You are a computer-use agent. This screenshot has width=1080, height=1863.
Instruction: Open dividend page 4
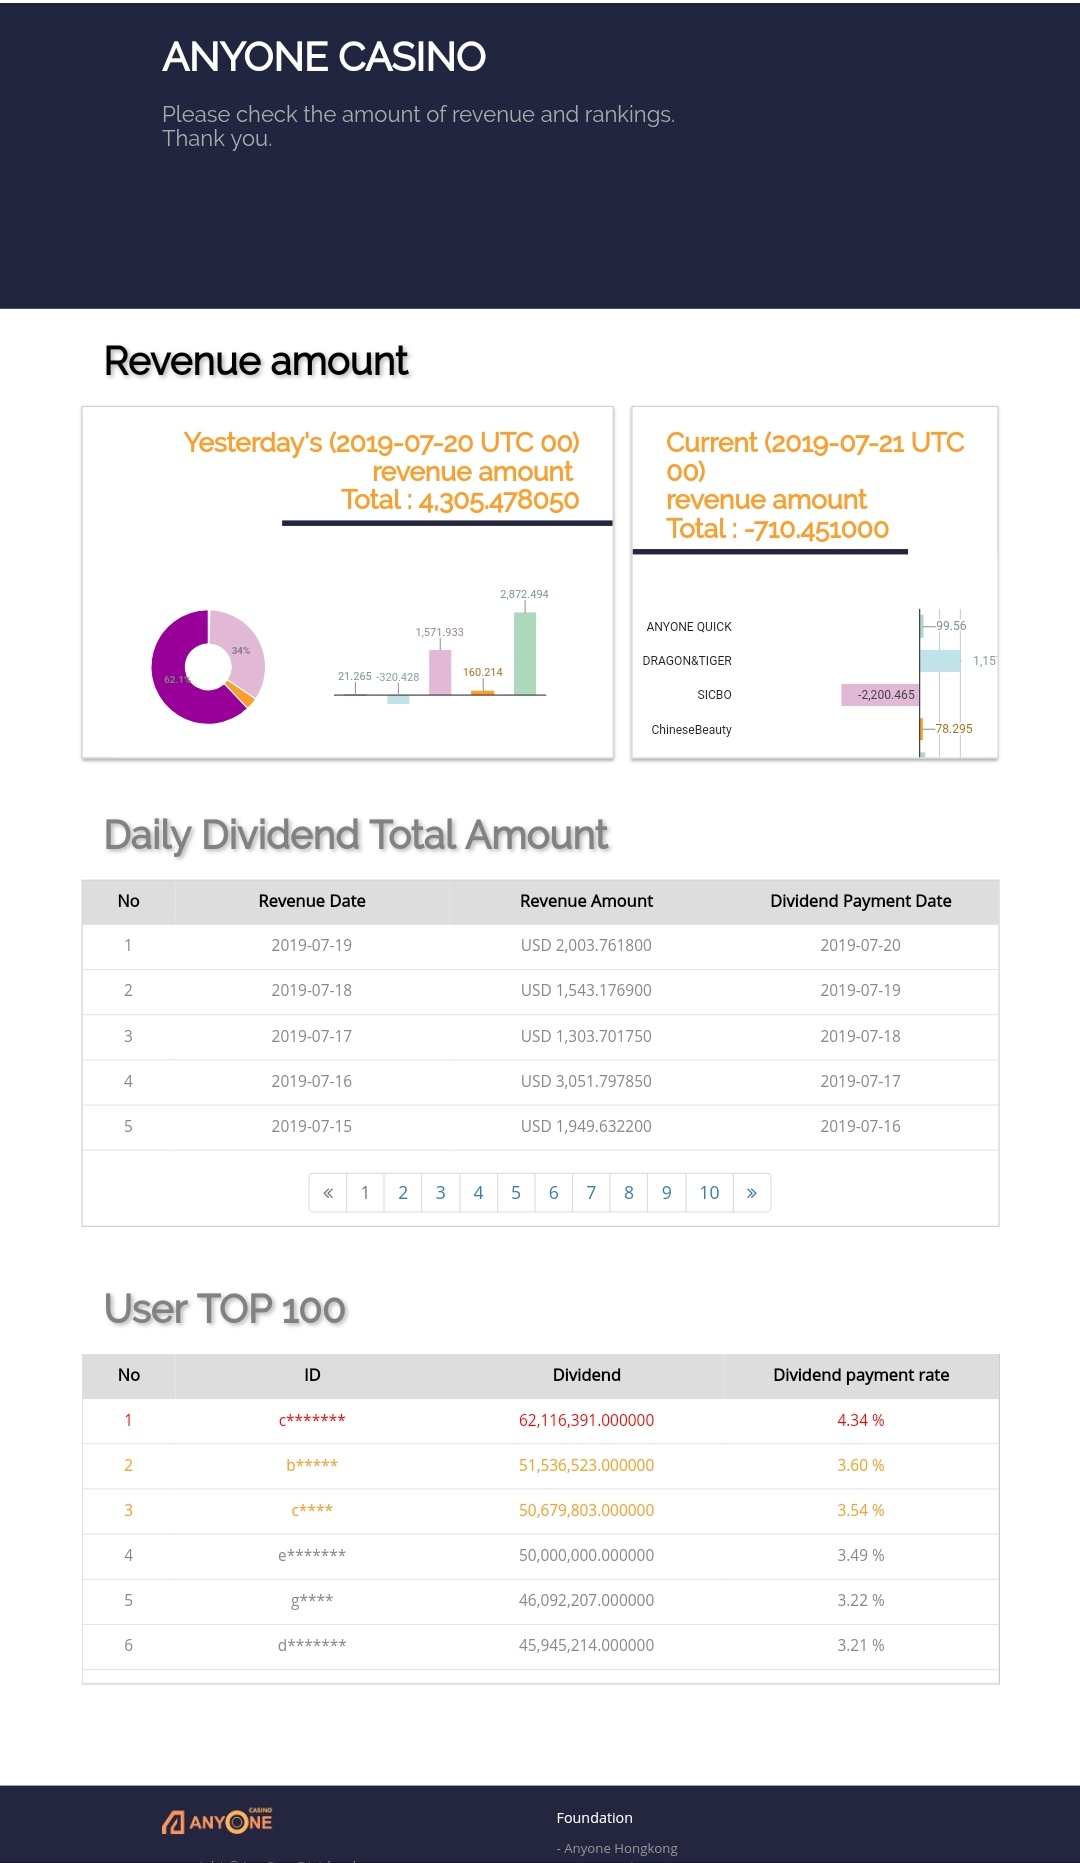tap(478, 1192)
